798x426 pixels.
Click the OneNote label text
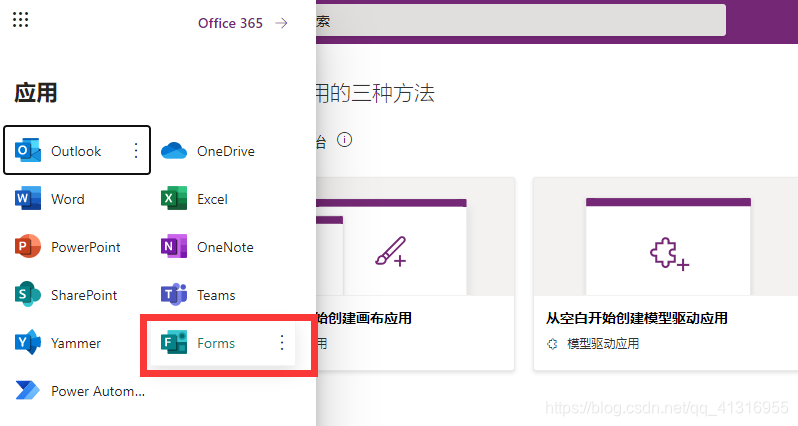(x=225, y=247)
